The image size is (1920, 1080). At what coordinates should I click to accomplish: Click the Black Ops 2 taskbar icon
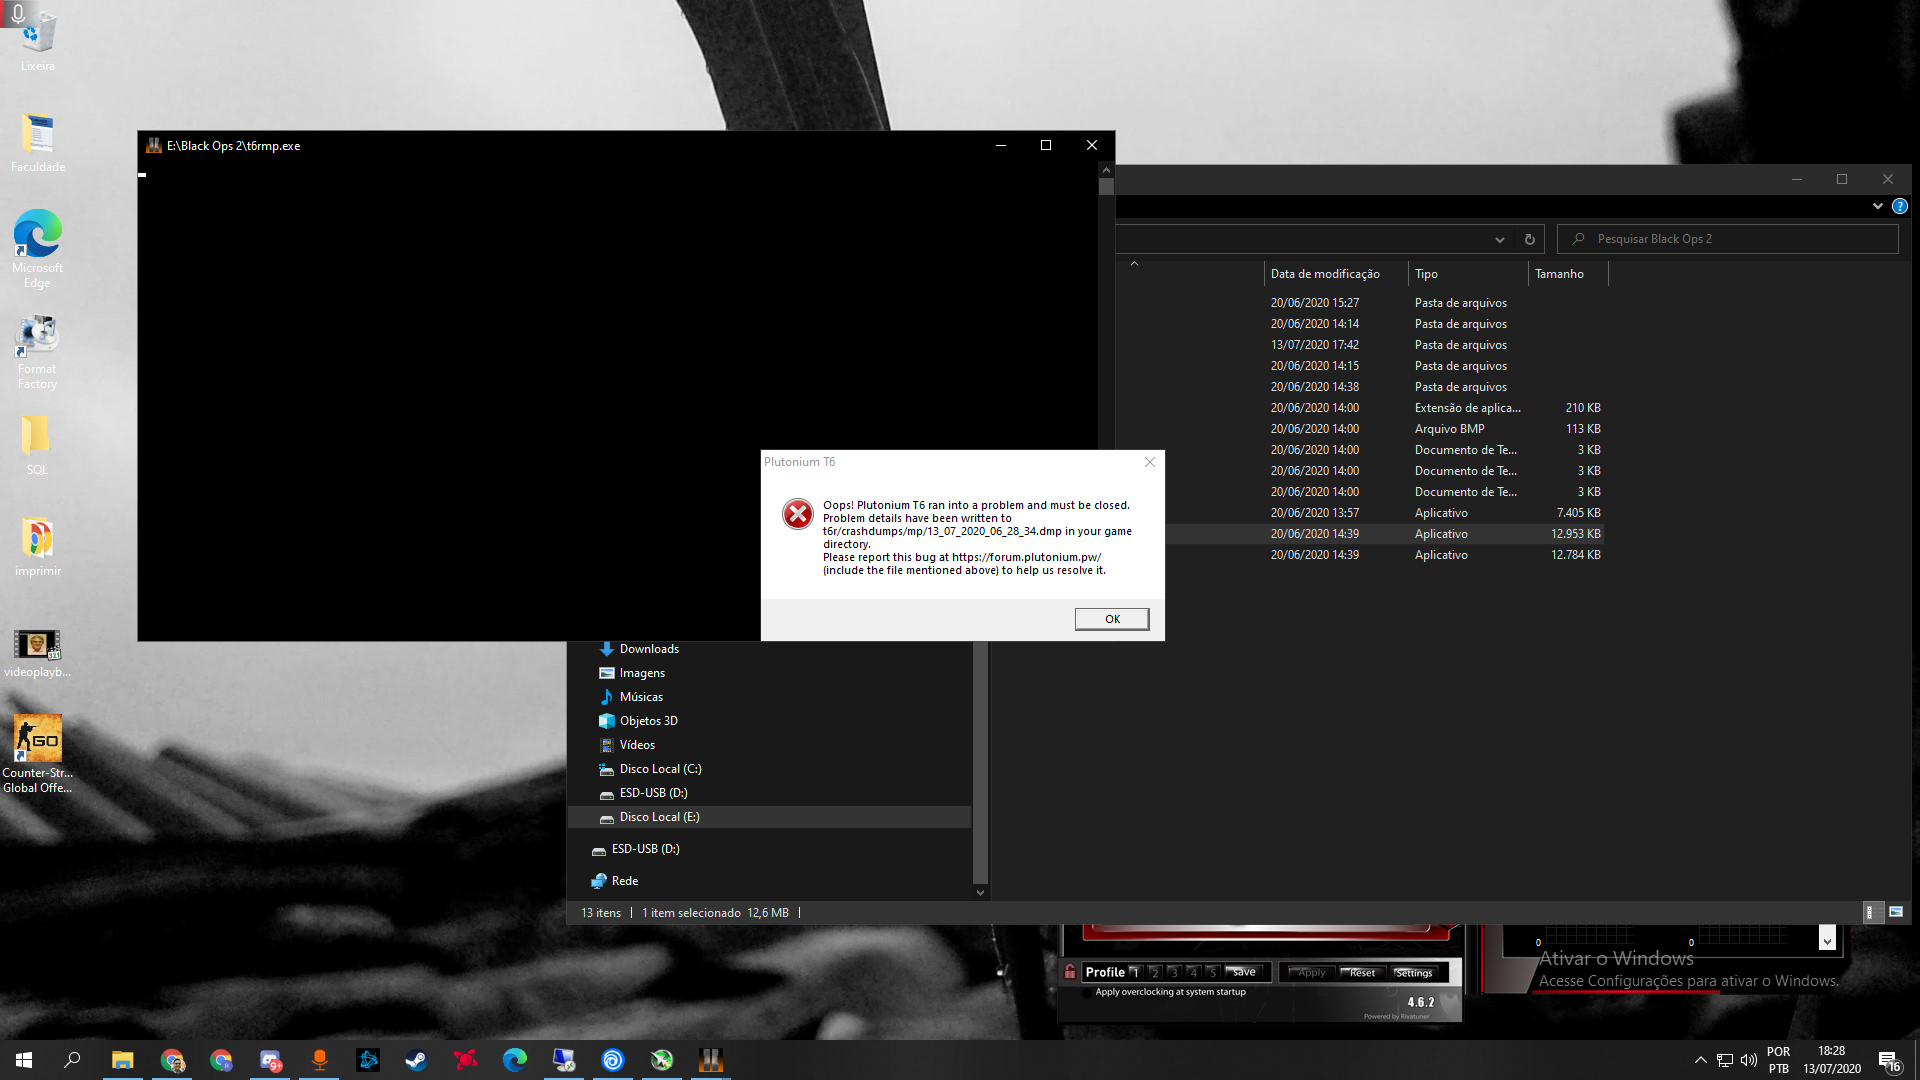click(711, 1060)
